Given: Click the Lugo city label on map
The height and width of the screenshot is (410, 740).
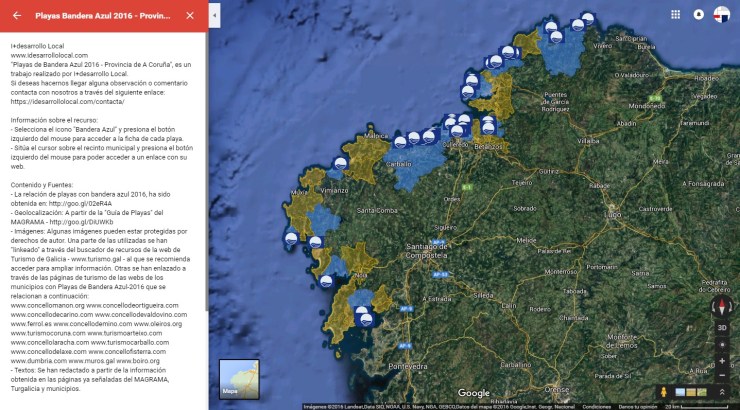Looking at the screenshot, I should pos(613,215).
